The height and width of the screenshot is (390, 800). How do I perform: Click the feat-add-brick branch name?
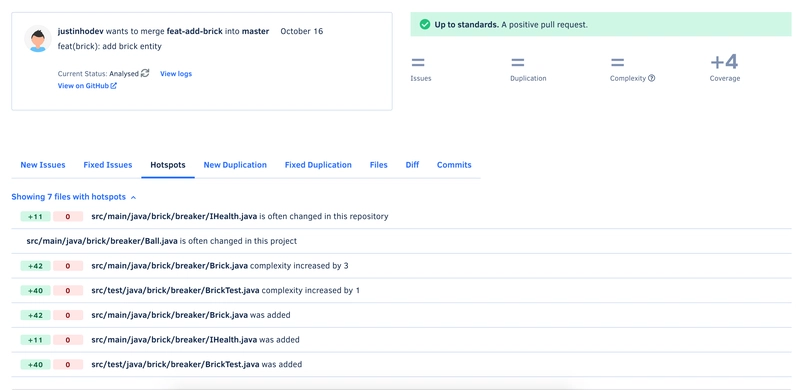(194, 31)
